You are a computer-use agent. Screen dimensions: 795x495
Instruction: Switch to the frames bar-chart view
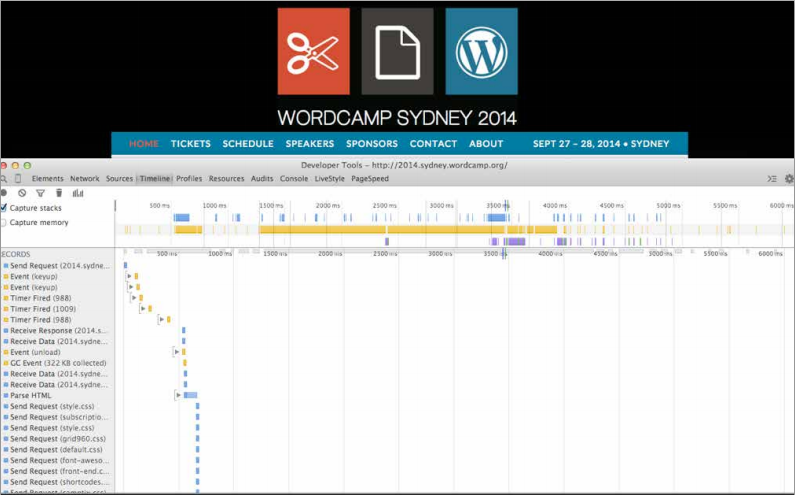[78, 193]
